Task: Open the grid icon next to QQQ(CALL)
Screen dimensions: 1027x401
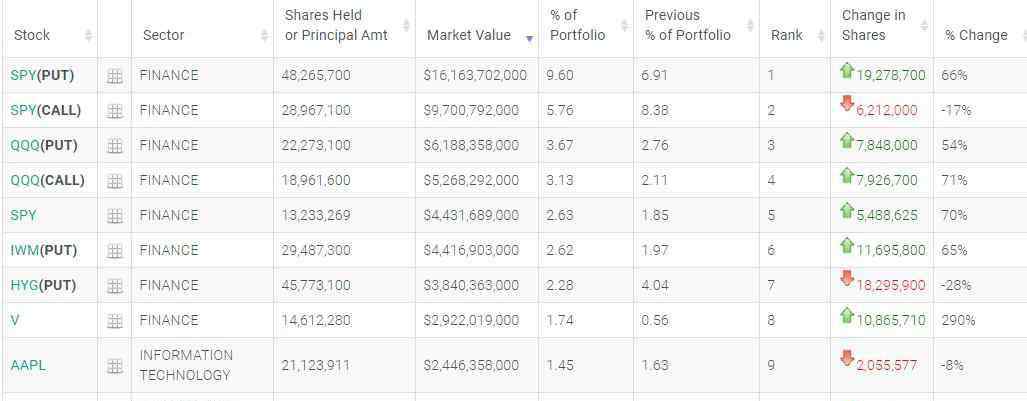Action: pyautogui.click(x=115, y=181)
